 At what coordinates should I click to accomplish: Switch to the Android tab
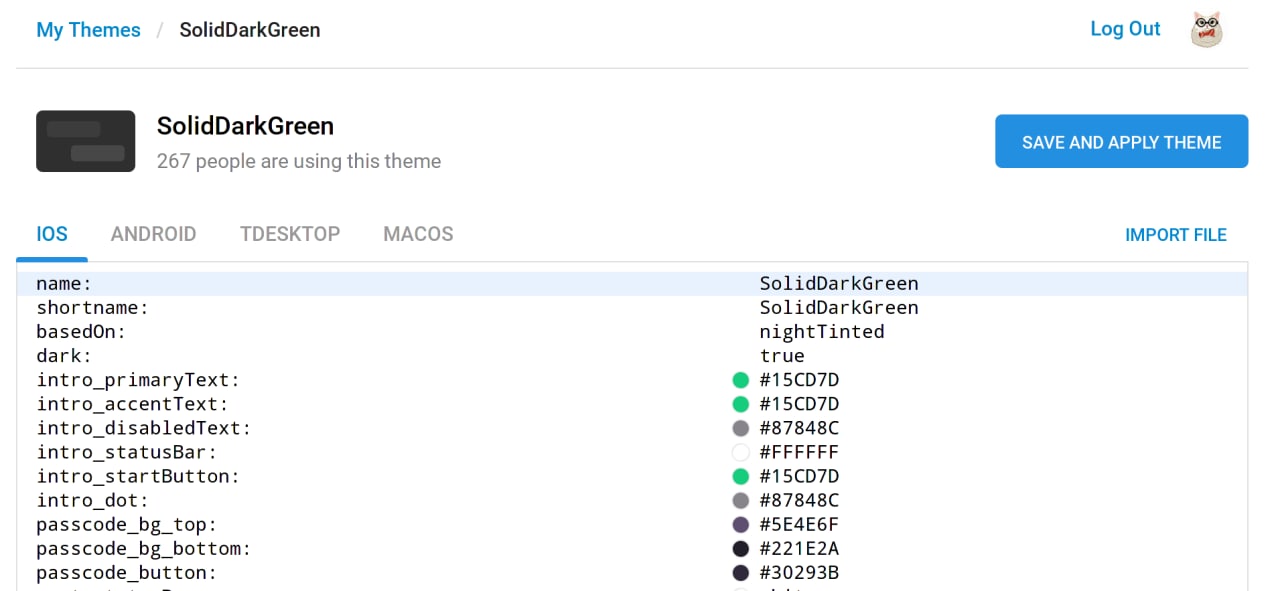pyautogui.click(x=153, y=234)
